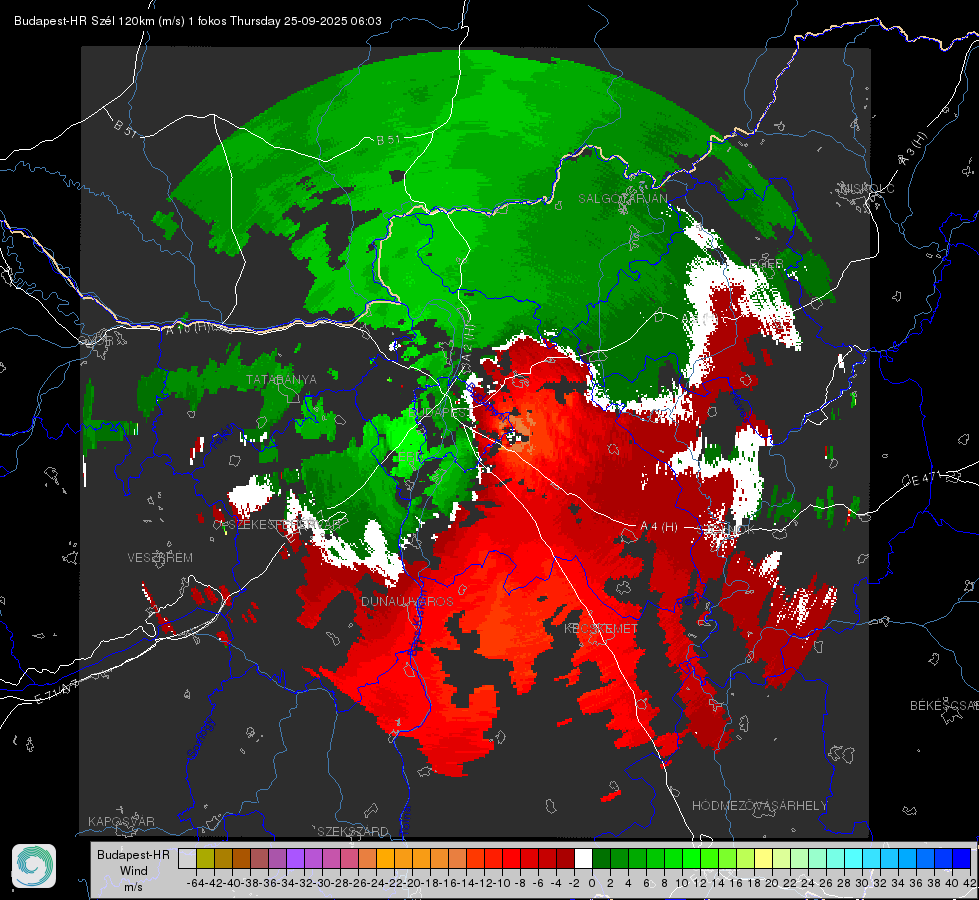The height and width of the screenshot is (900, 979).
Task: Click the SZEKSZARD city label
Action: (x=353, y=831)
